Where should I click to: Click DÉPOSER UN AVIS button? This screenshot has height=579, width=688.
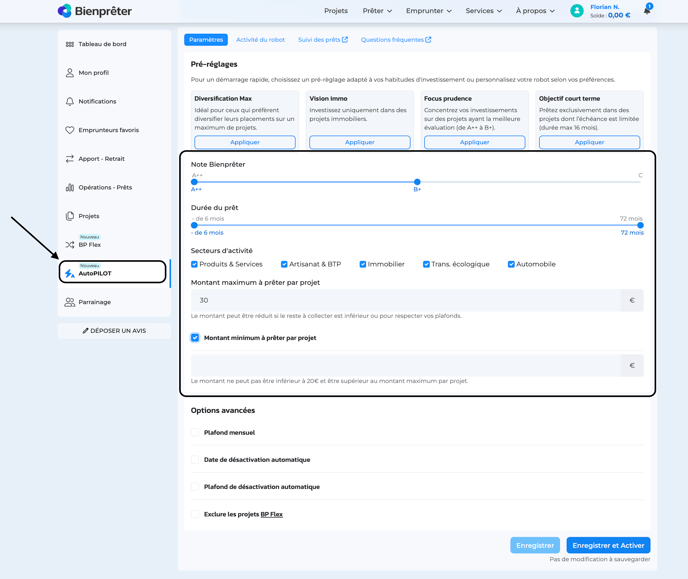coord(114,331)
